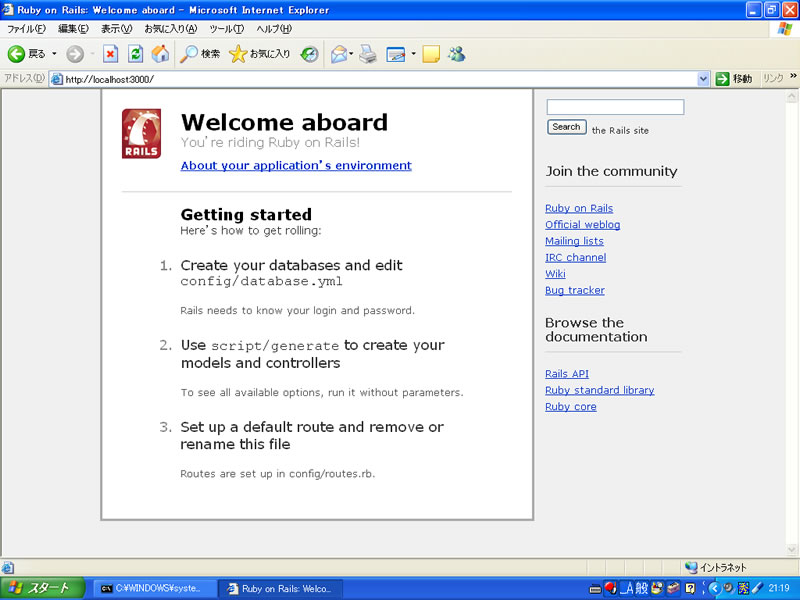Open the History toolbar icon
Viewport: 800px width, 600px height.
click(x=310, y=54)
